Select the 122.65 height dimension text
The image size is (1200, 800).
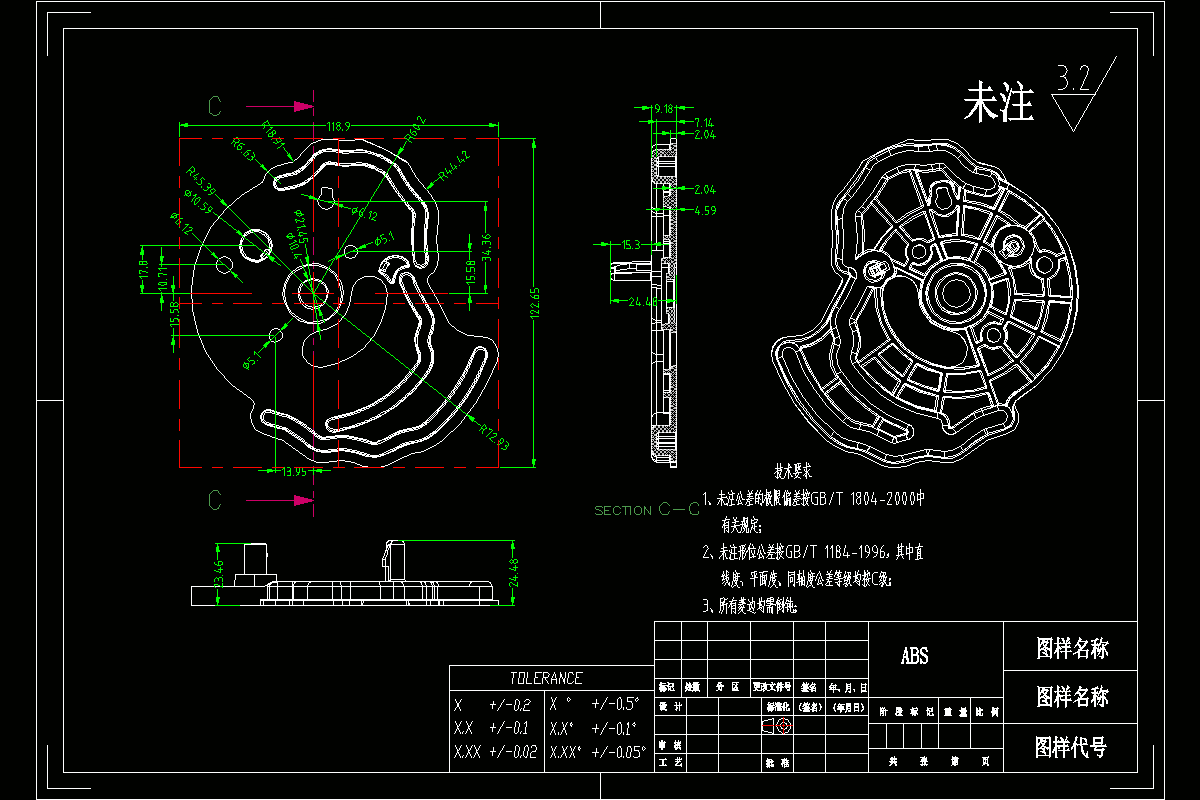coord(535,302)
